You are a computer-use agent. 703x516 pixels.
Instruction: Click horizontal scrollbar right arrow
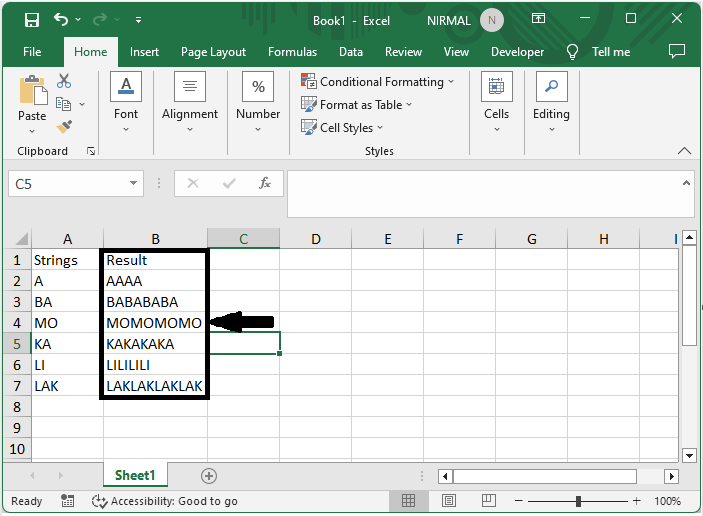pyautogui.click(x=671, y=476)
